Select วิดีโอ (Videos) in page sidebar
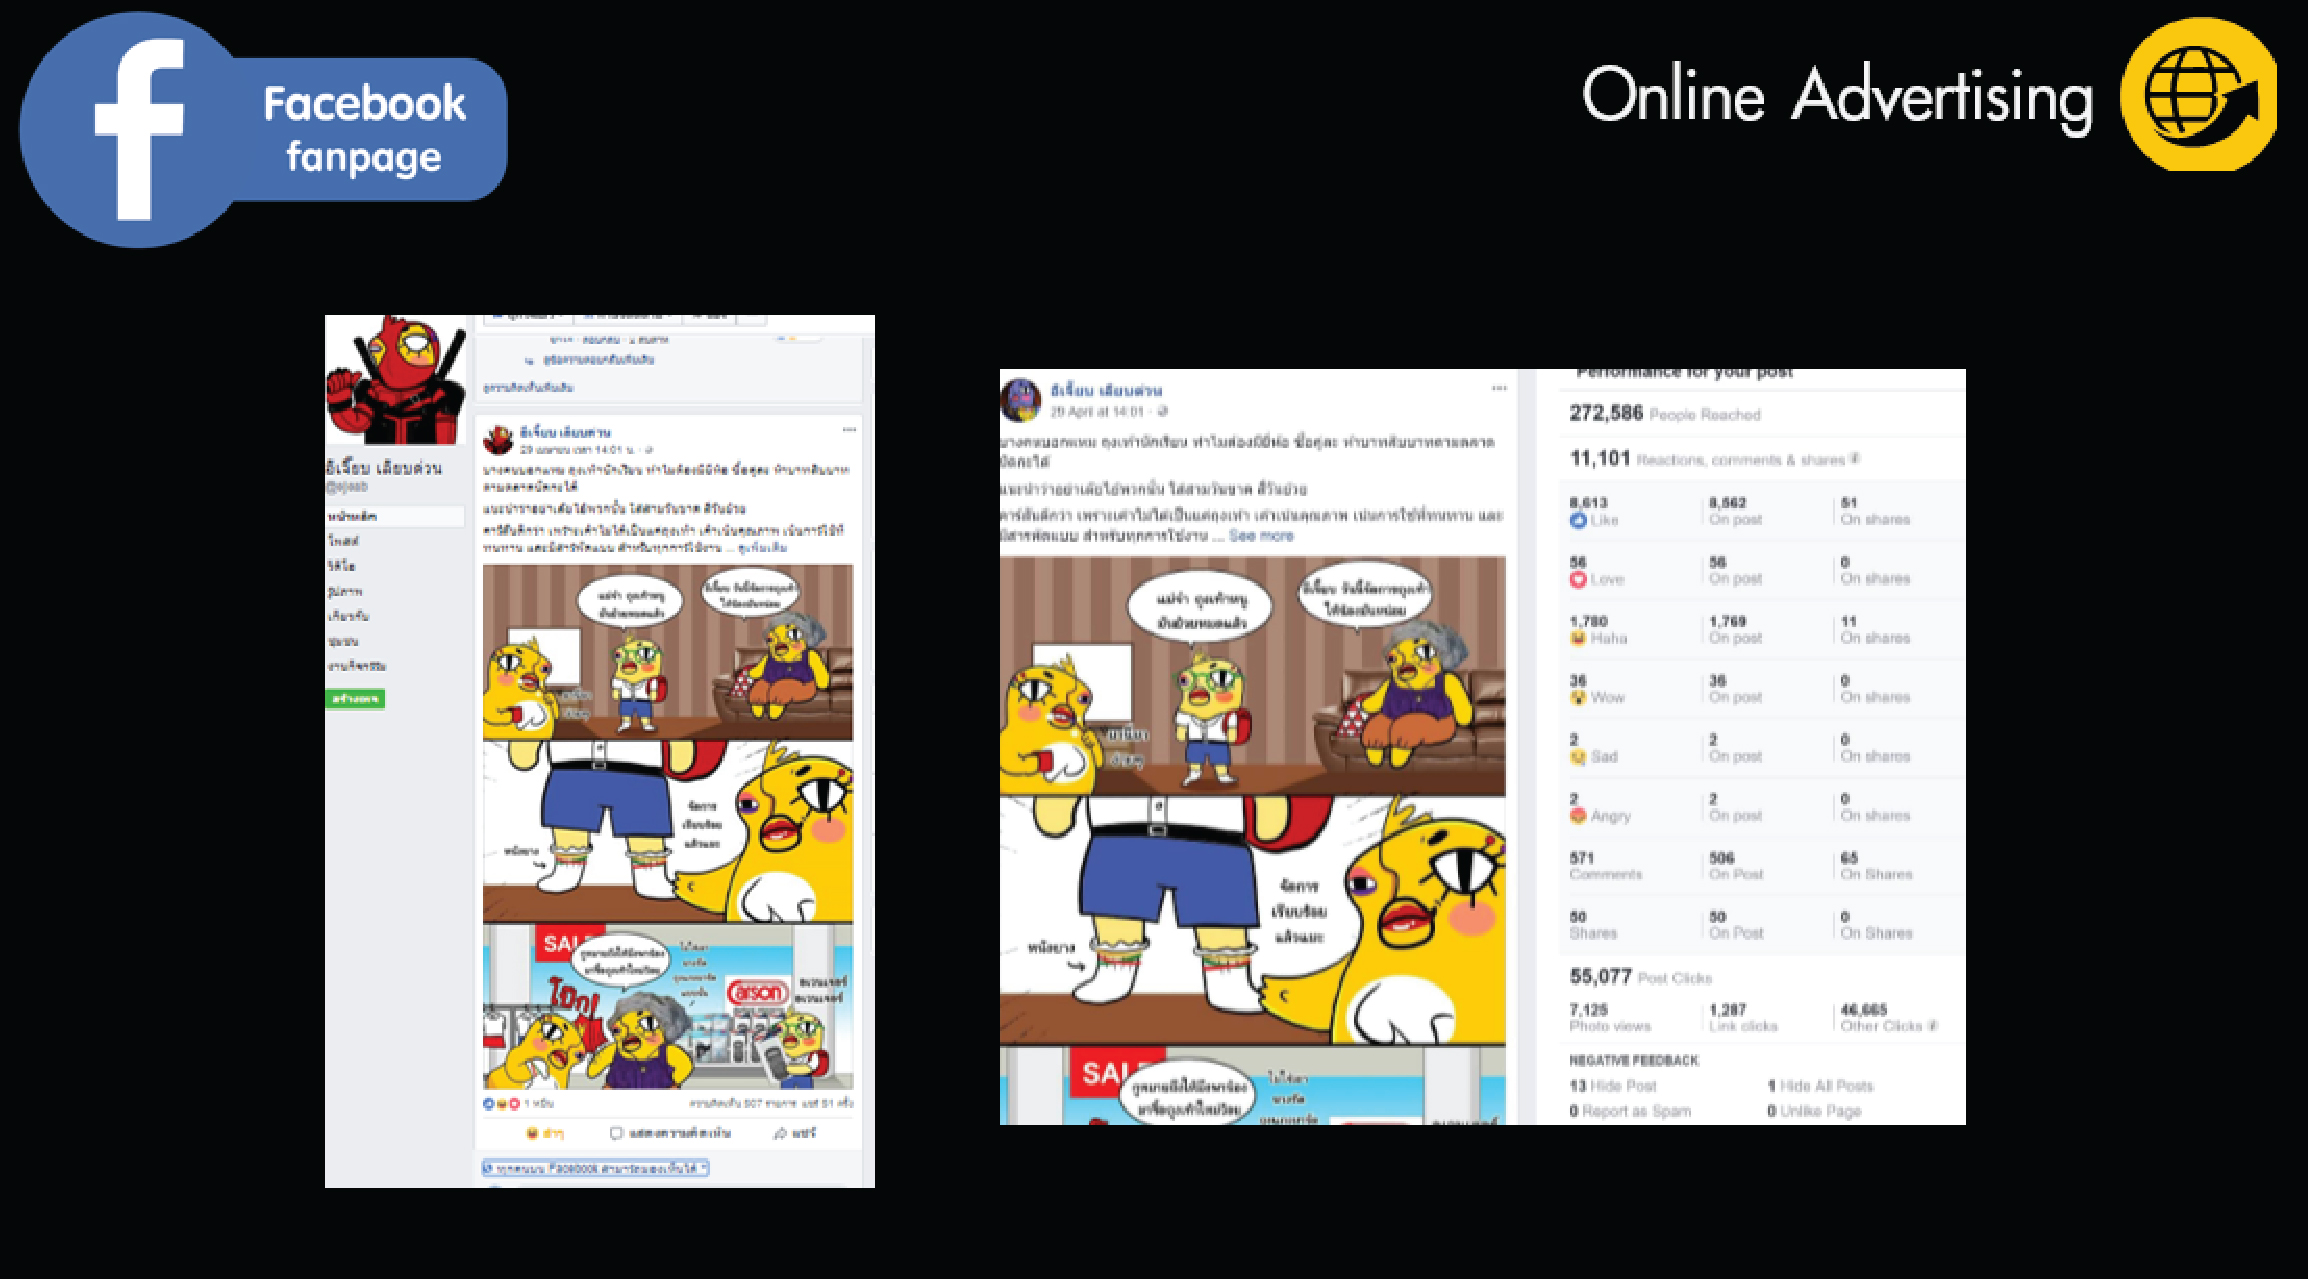This screenshot has width=2308, height=1279. (x=341, y=566)
